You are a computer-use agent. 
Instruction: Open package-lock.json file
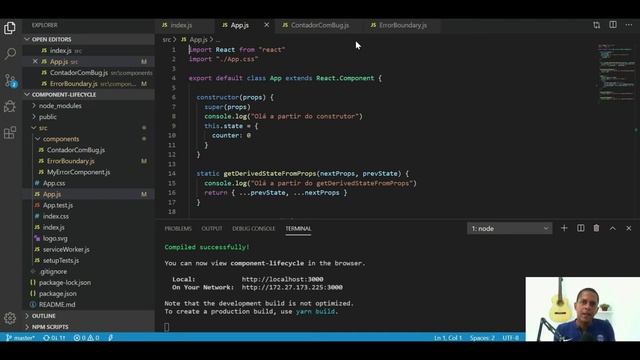pyautogui.click(x=89, y=282)
